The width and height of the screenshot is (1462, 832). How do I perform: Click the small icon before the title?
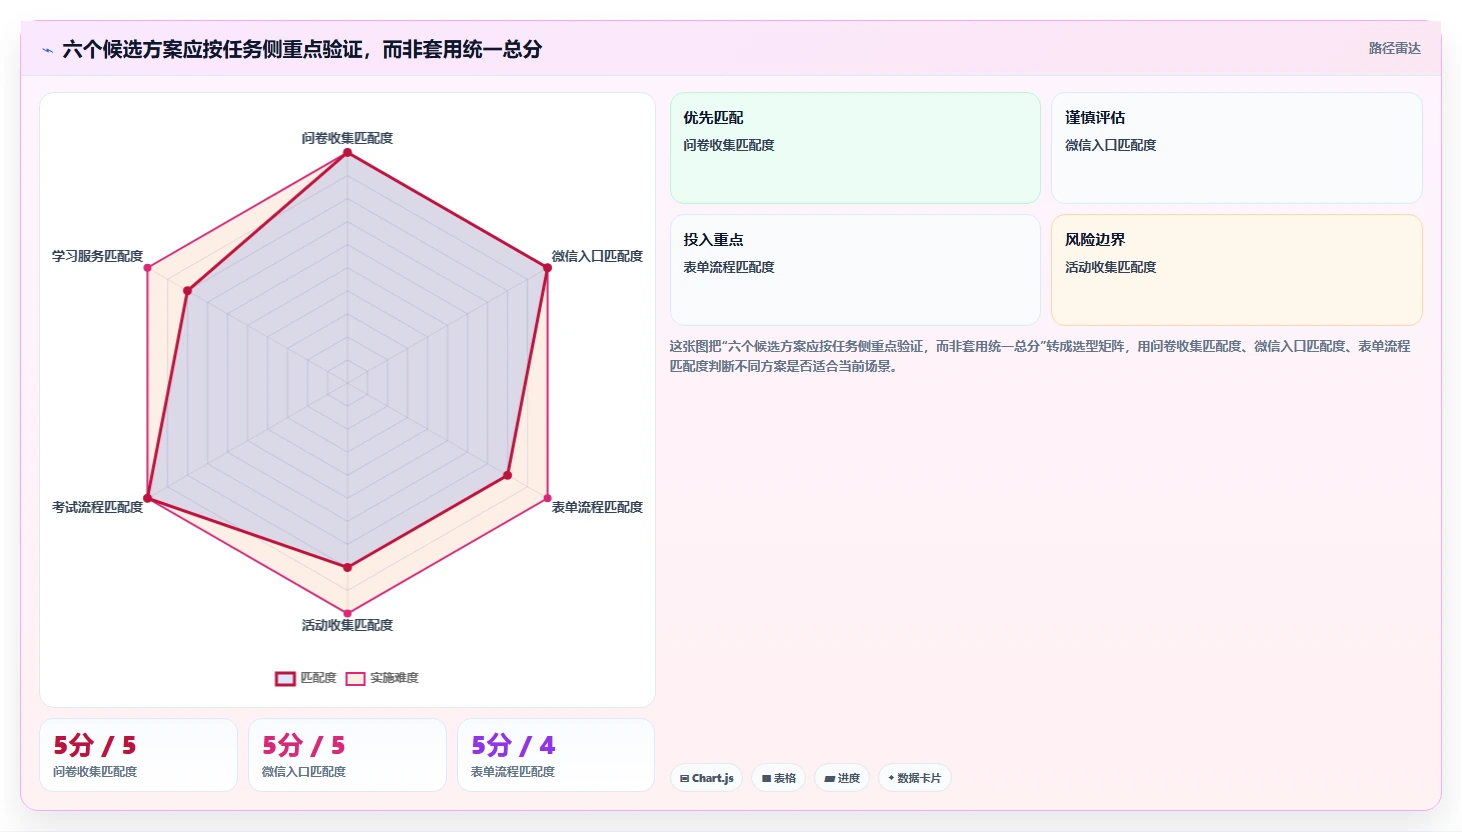[47, 50]
